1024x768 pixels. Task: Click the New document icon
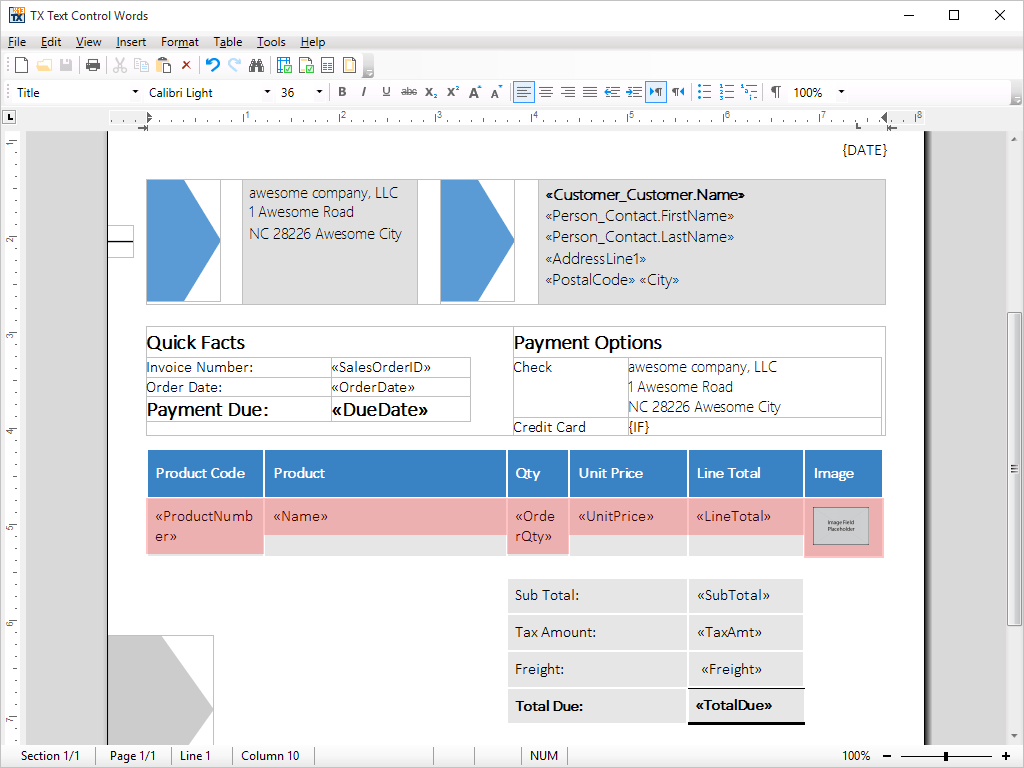[x=21, y=65]
